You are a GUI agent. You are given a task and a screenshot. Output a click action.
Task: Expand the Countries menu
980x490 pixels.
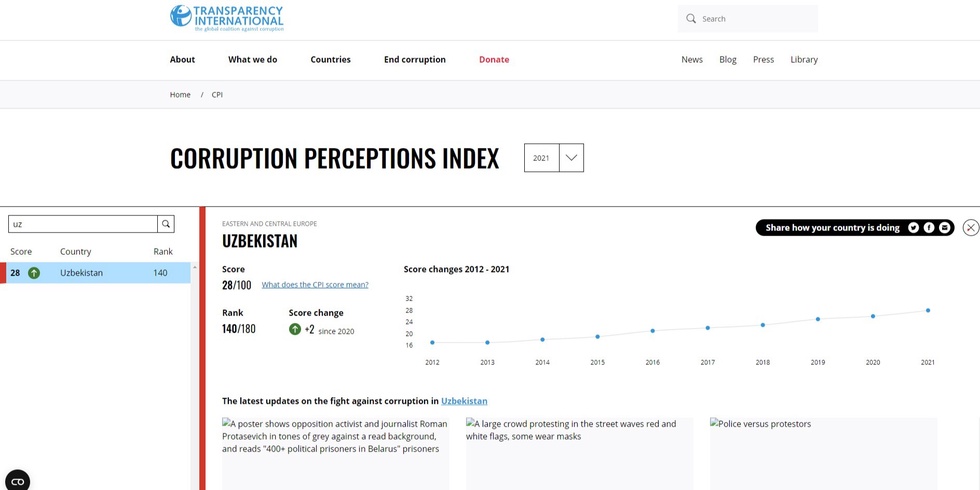[330, 60]
